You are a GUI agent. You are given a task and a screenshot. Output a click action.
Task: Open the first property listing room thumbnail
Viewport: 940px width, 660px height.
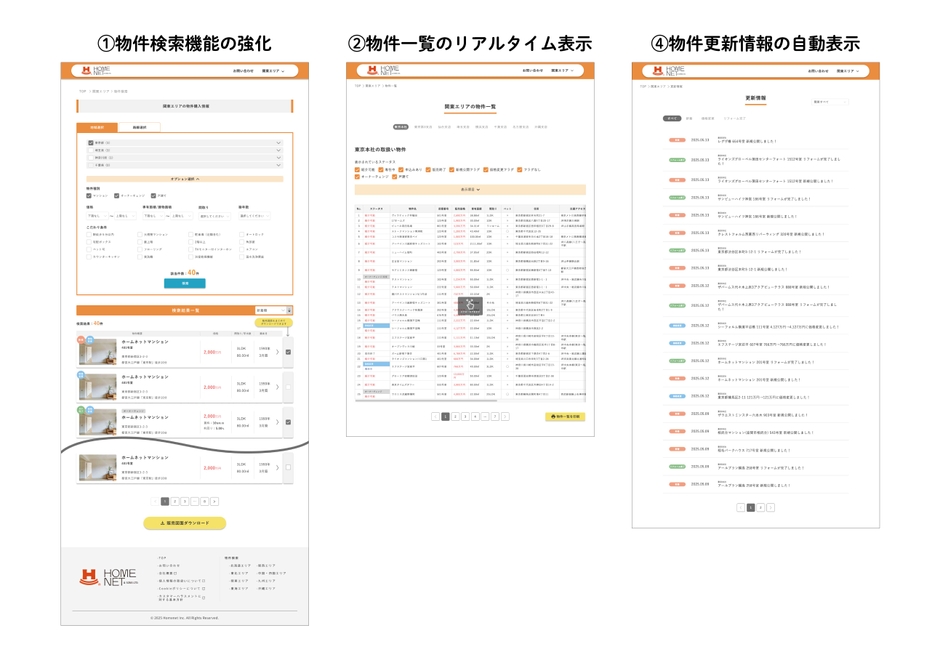click(98, 352)
